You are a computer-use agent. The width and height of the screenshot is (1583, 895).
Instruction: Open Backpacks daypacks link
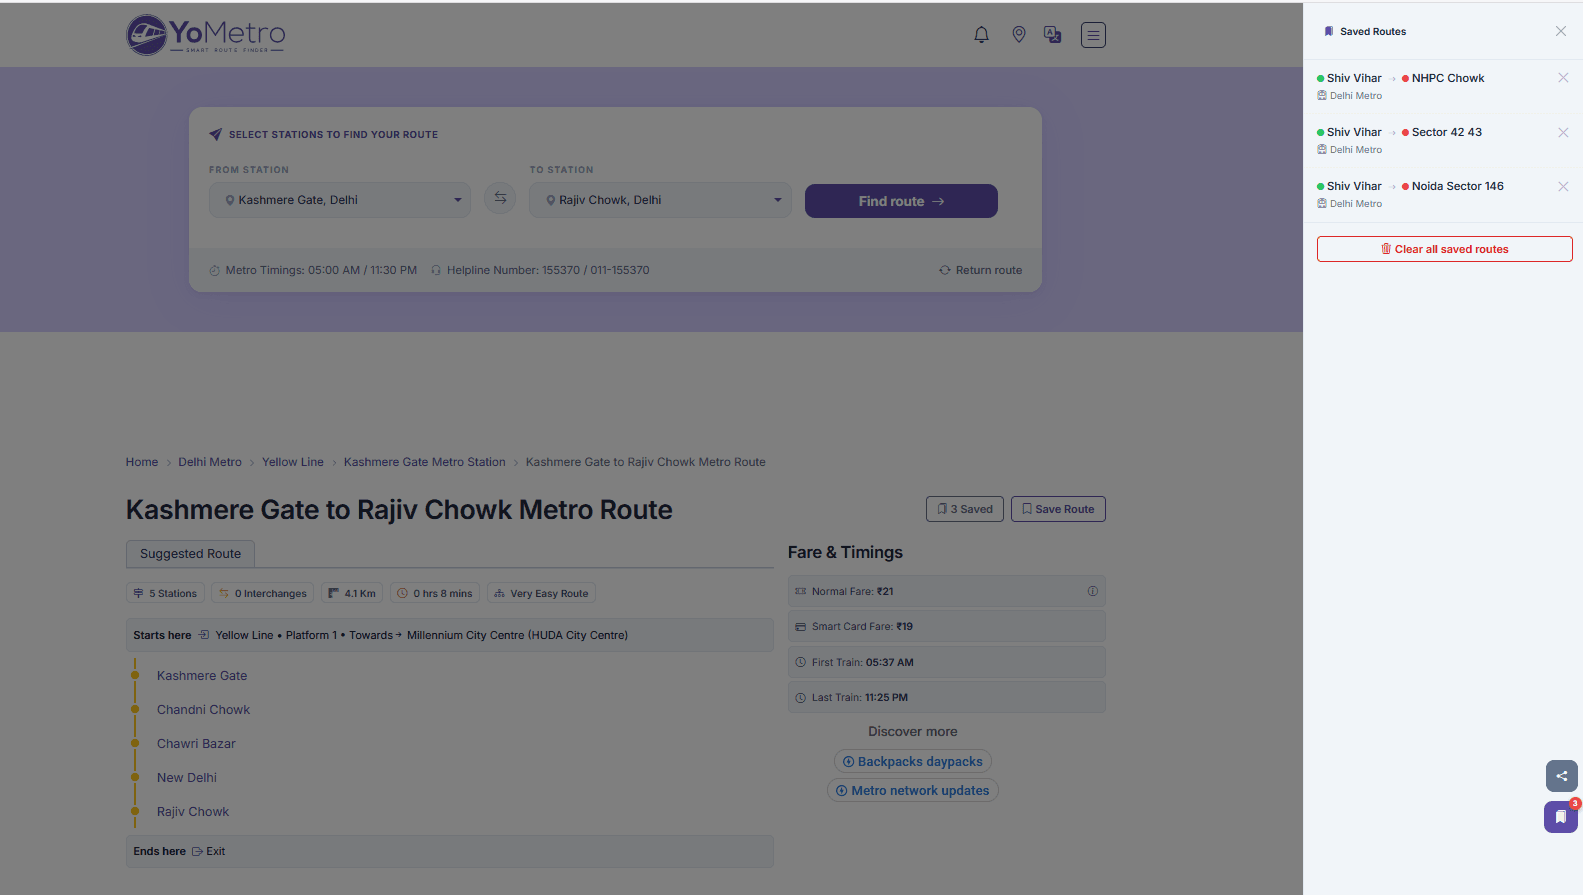(912, 762)
